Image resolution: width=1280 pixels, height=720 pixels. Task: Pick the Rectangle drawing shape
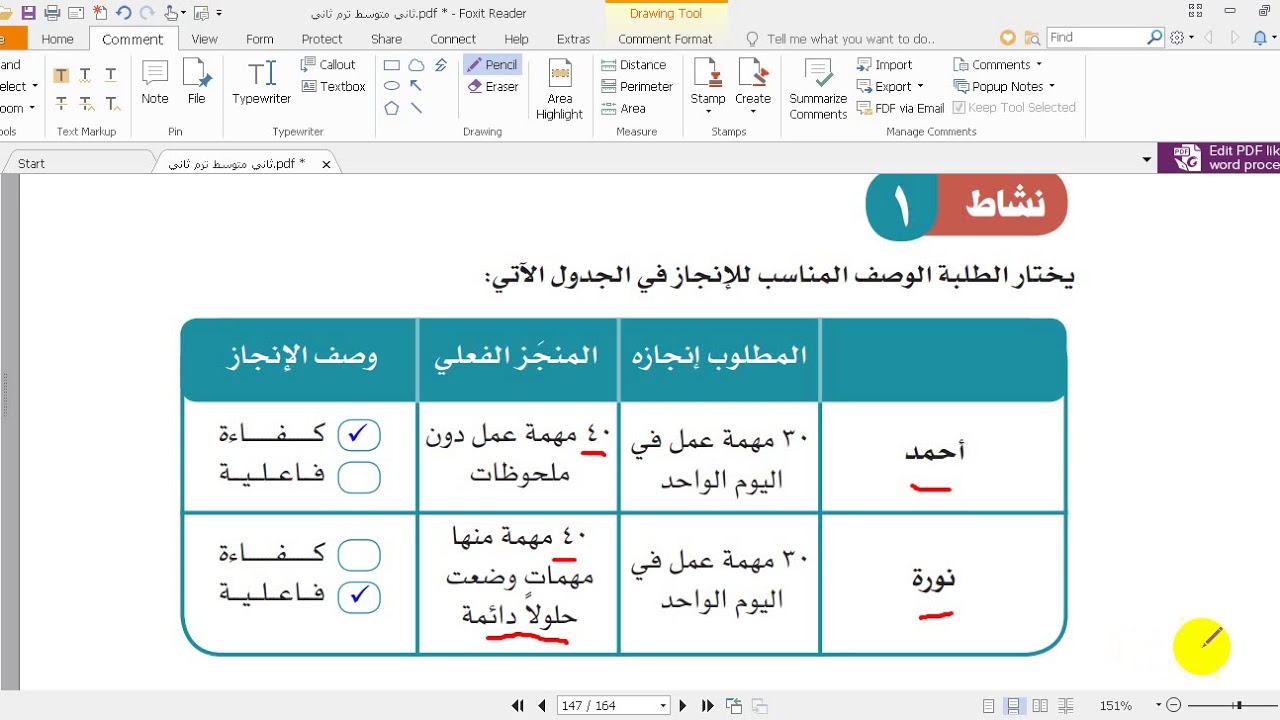click(392, 65)
